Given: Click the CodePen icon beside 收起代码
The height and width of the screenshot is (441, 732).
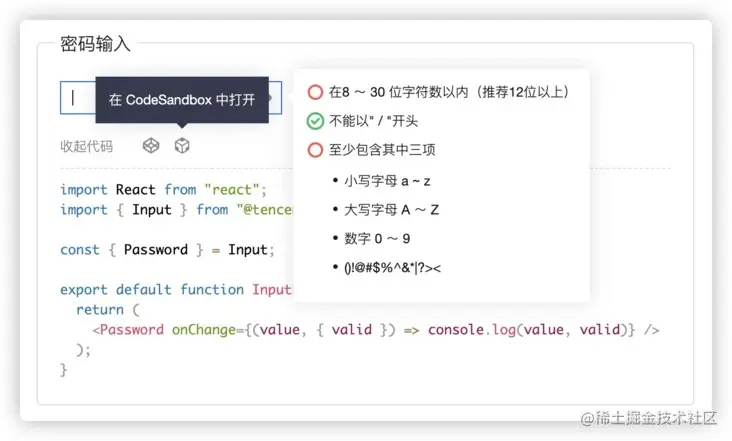Looking at the screenshot, I should pos(150,146).
